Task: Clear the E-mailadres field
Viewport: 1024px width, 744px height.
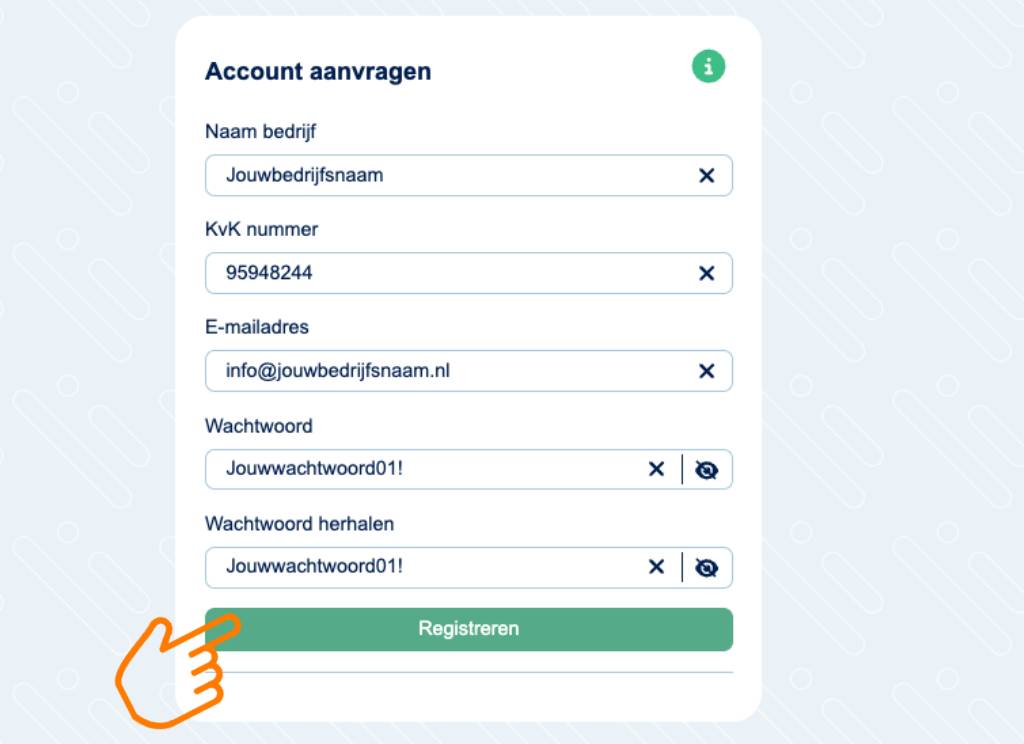Action: click(x=706, y=372)
